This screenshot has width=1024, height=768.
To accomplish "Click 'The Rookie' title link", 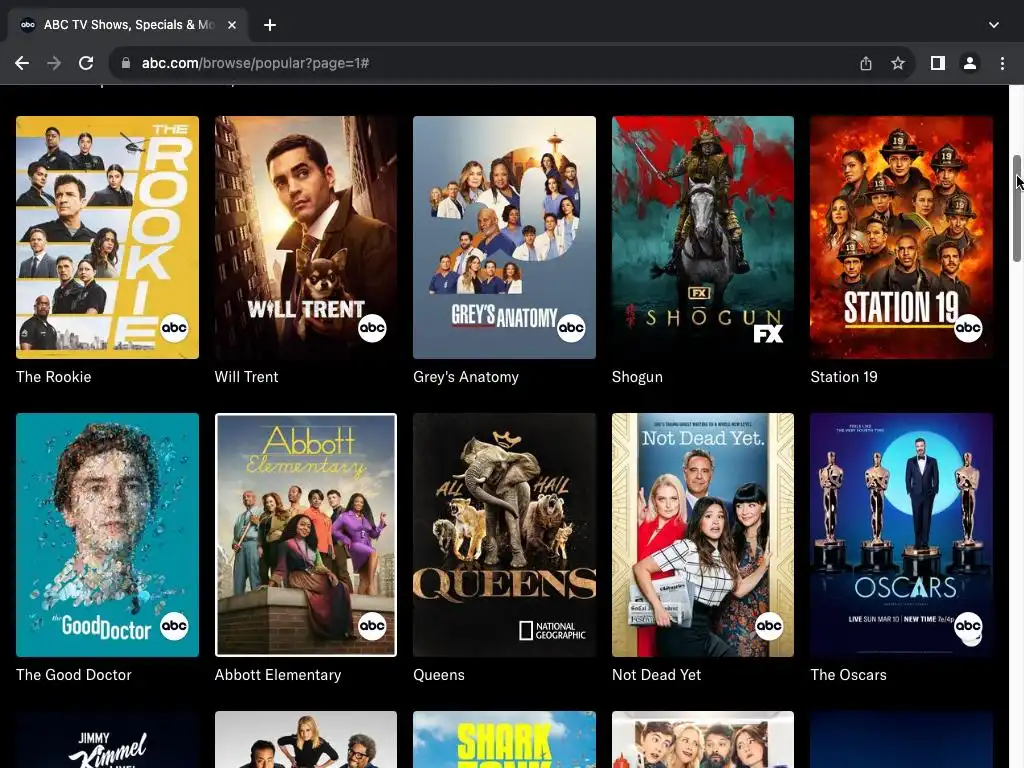I will point(54,377).
